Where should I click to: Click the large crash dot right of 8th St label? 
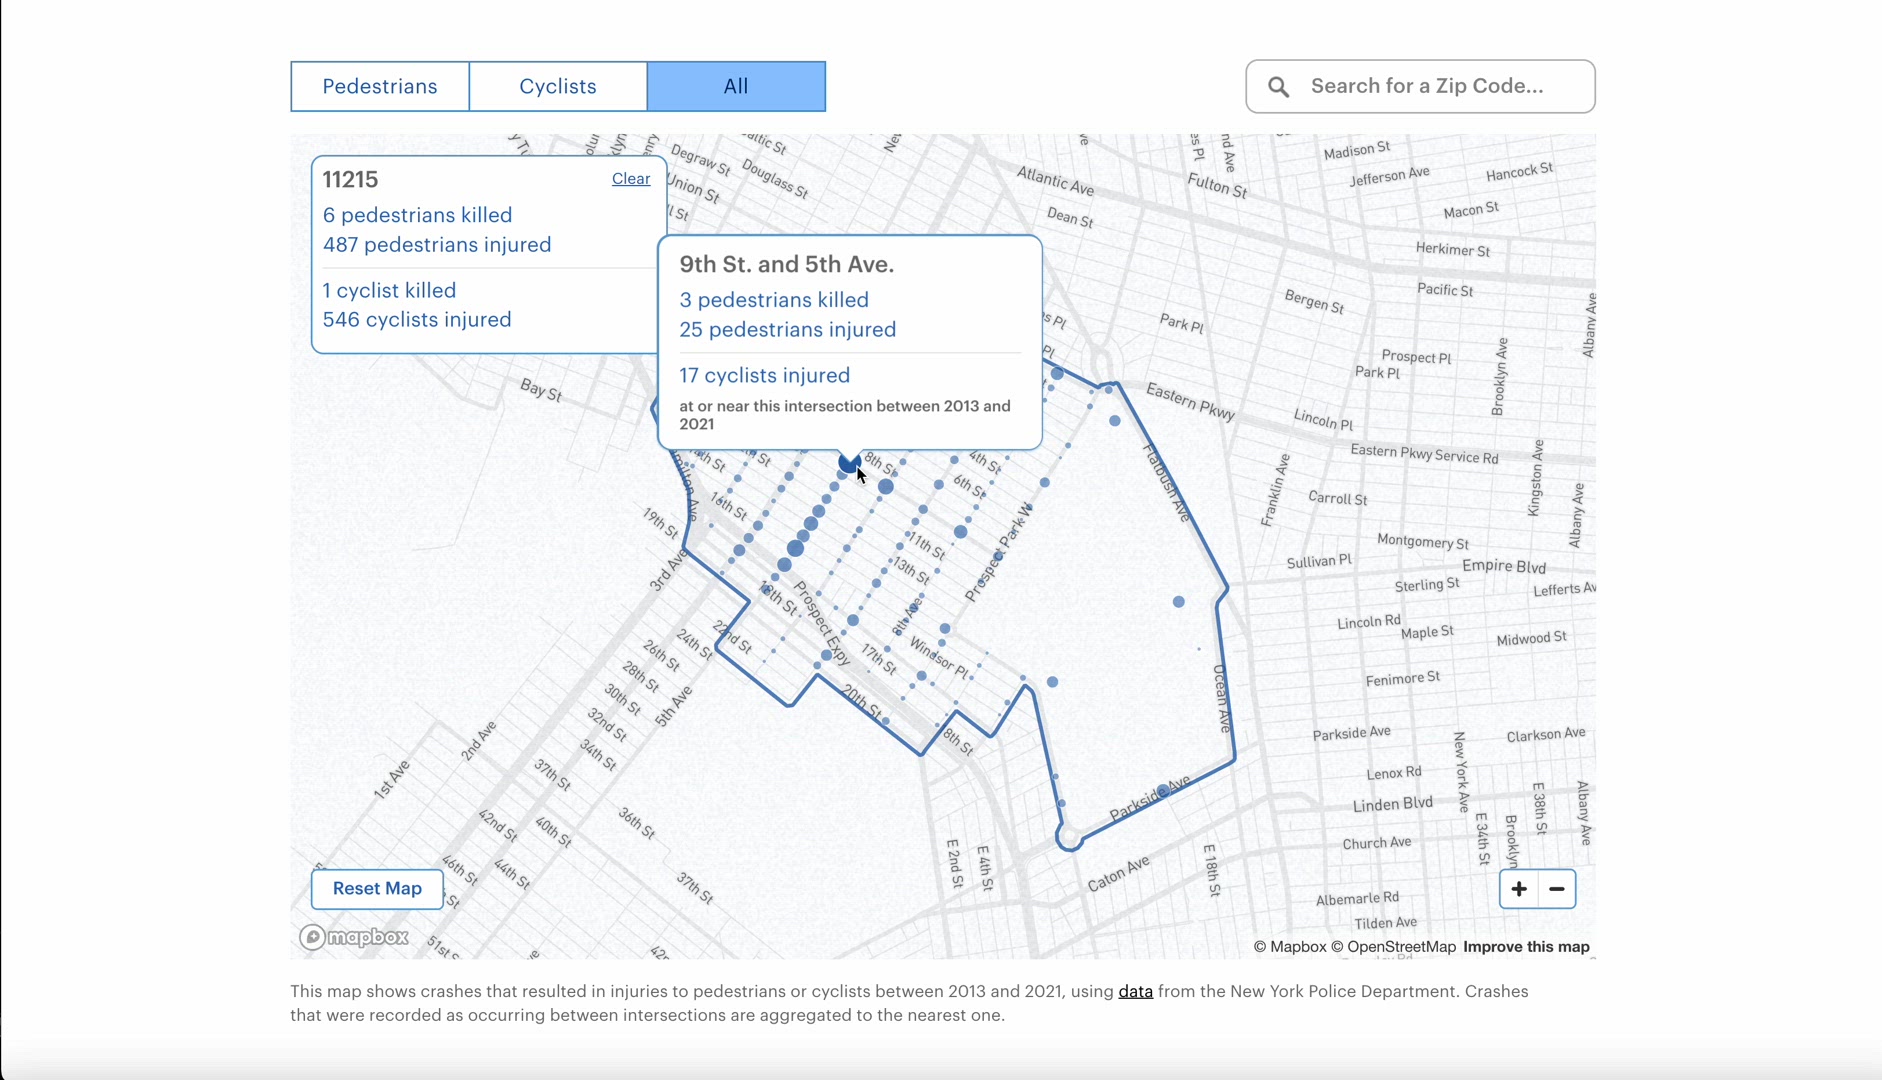coord(886,487)
